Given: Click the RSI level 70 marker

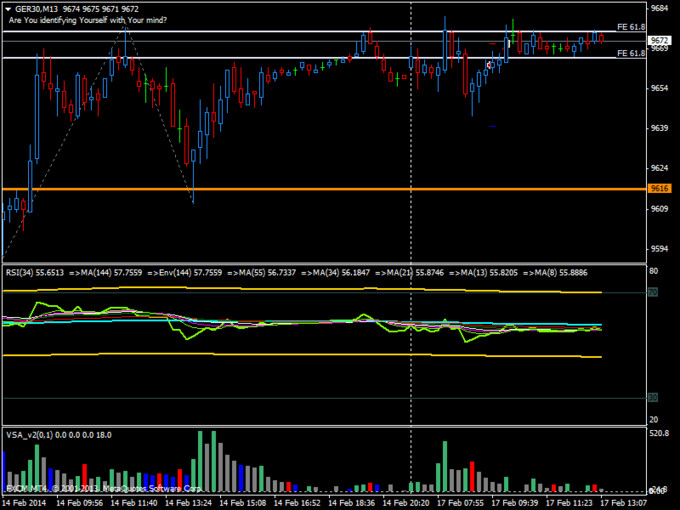Looking at the screenshot, I should [652, 293].
